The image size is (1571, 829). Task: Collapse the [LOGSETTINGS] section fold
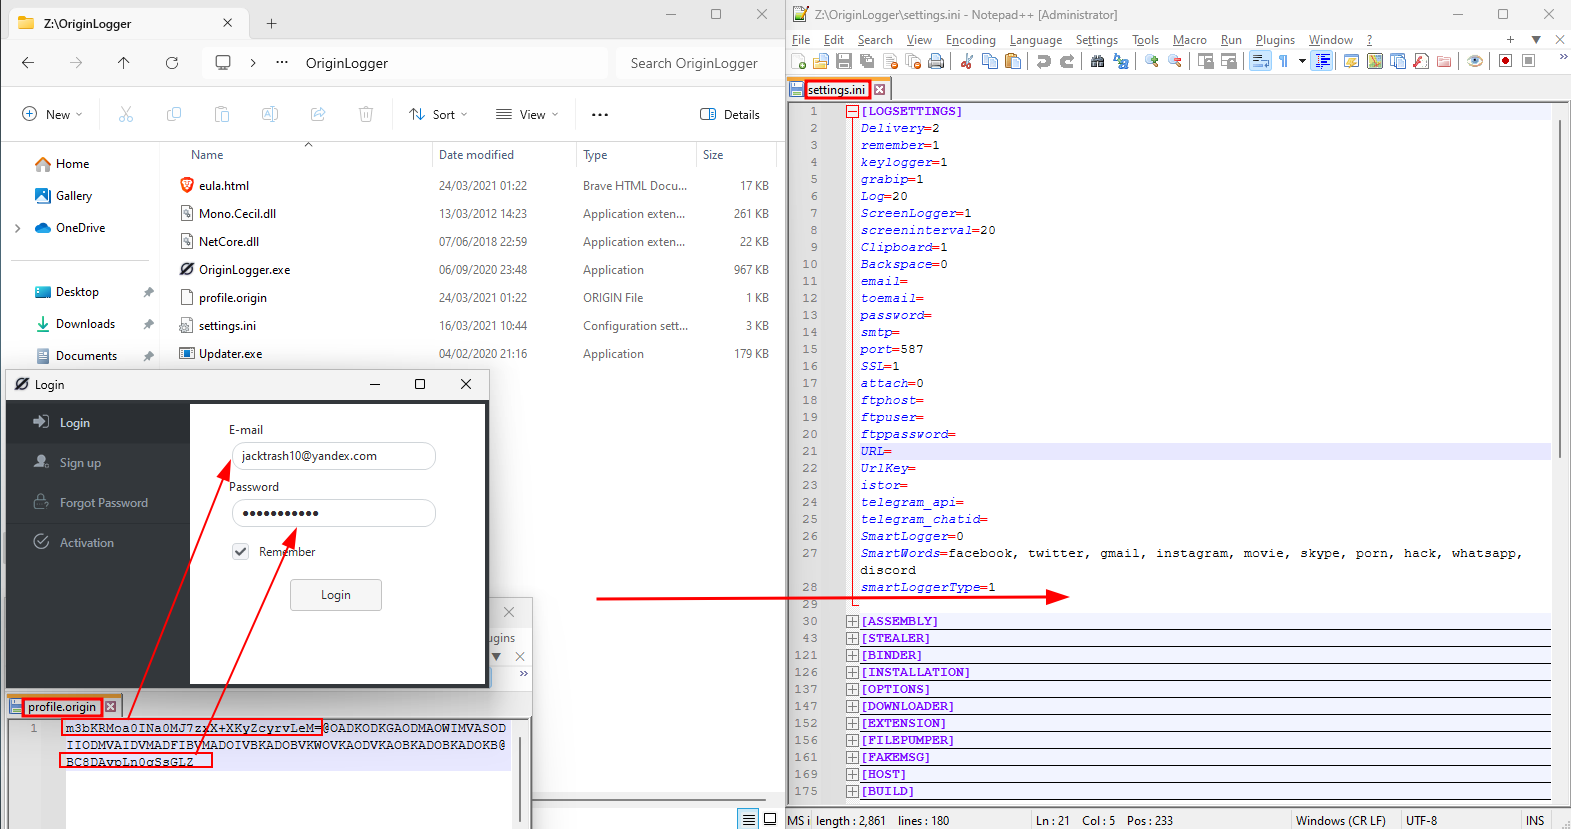(852, 111)
